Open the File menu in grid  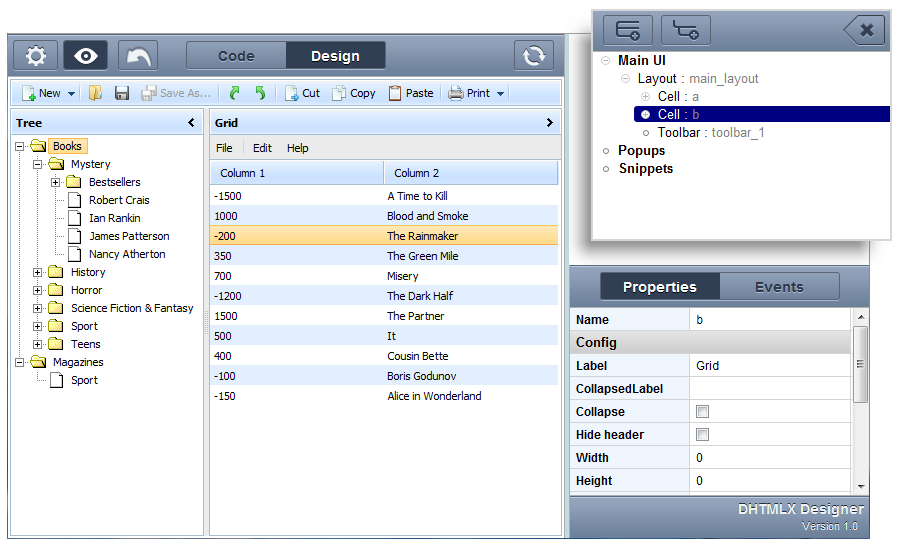coord(224,148)
